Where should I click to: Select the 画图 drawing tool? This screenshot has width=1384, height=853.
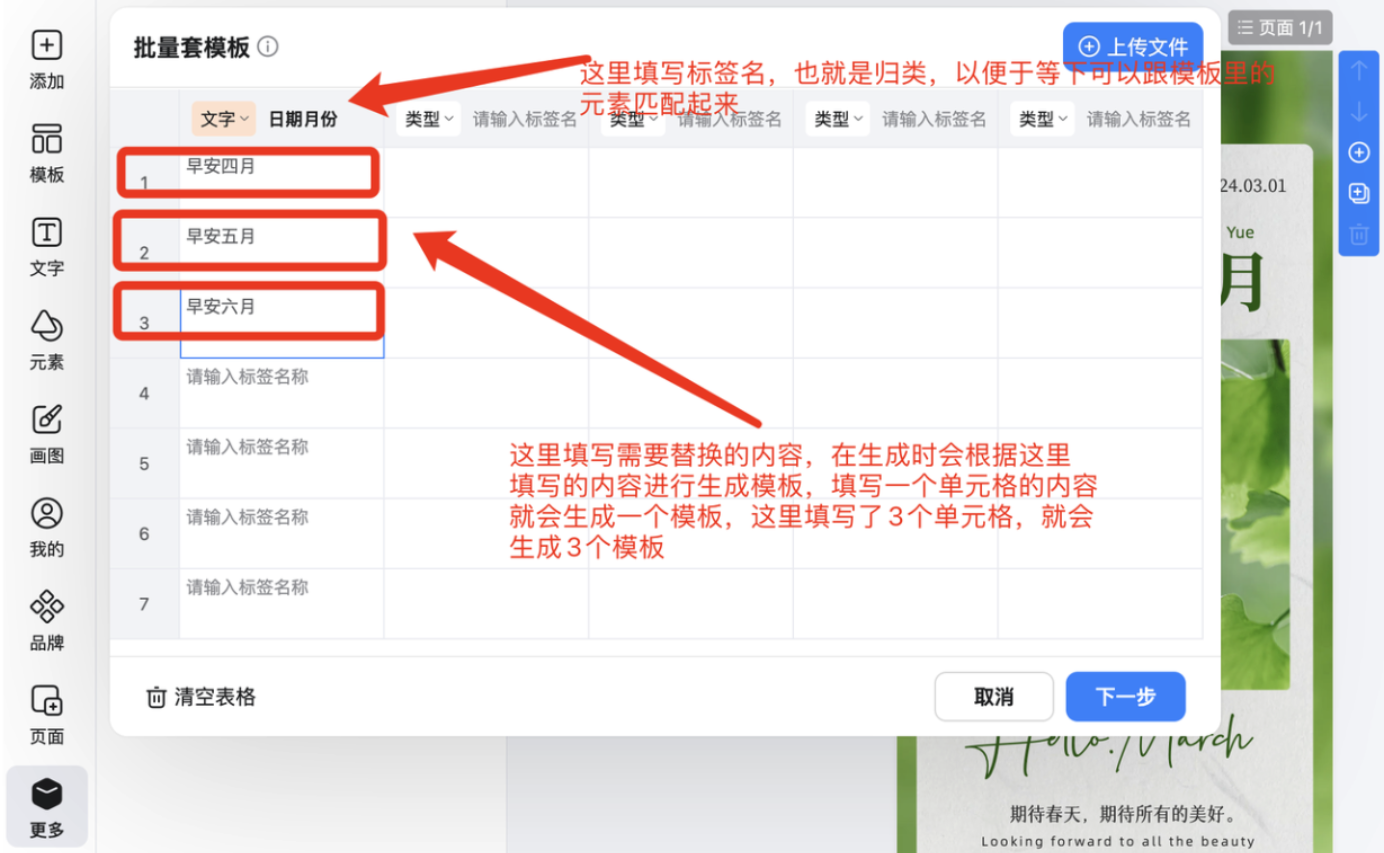47,432
